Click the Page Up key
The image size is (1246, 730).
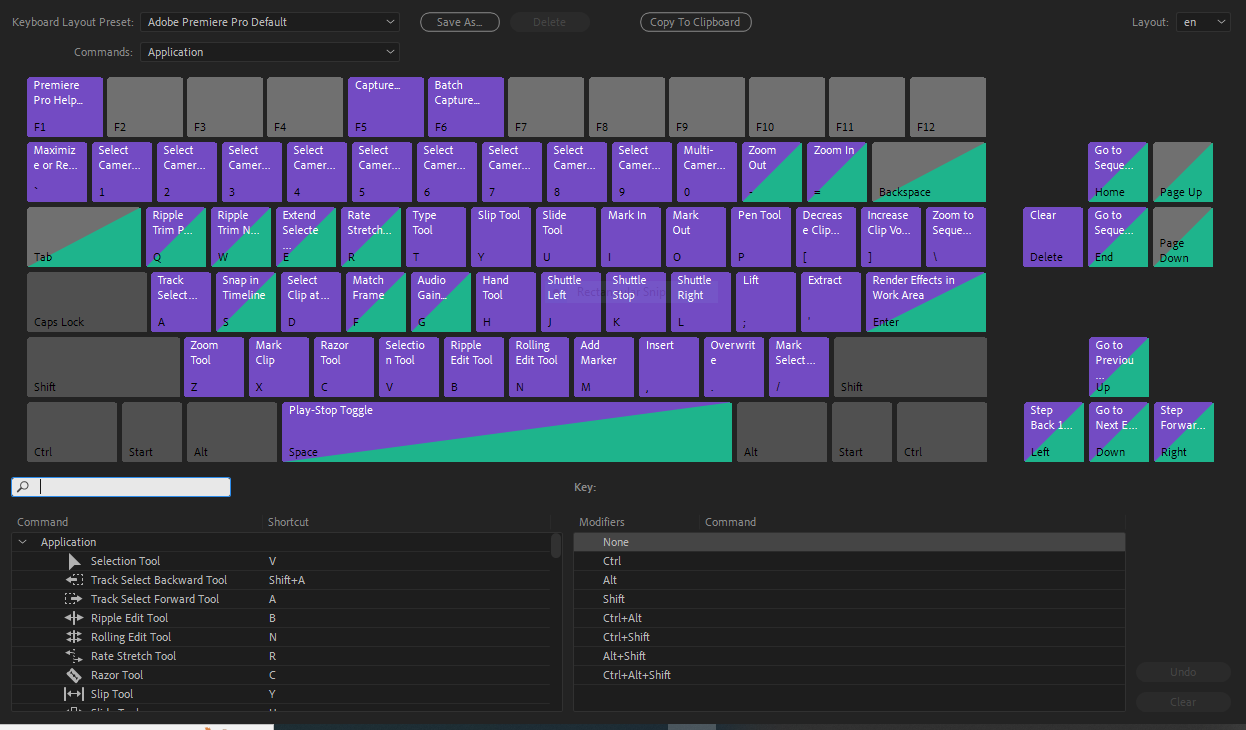[1184, 172]
